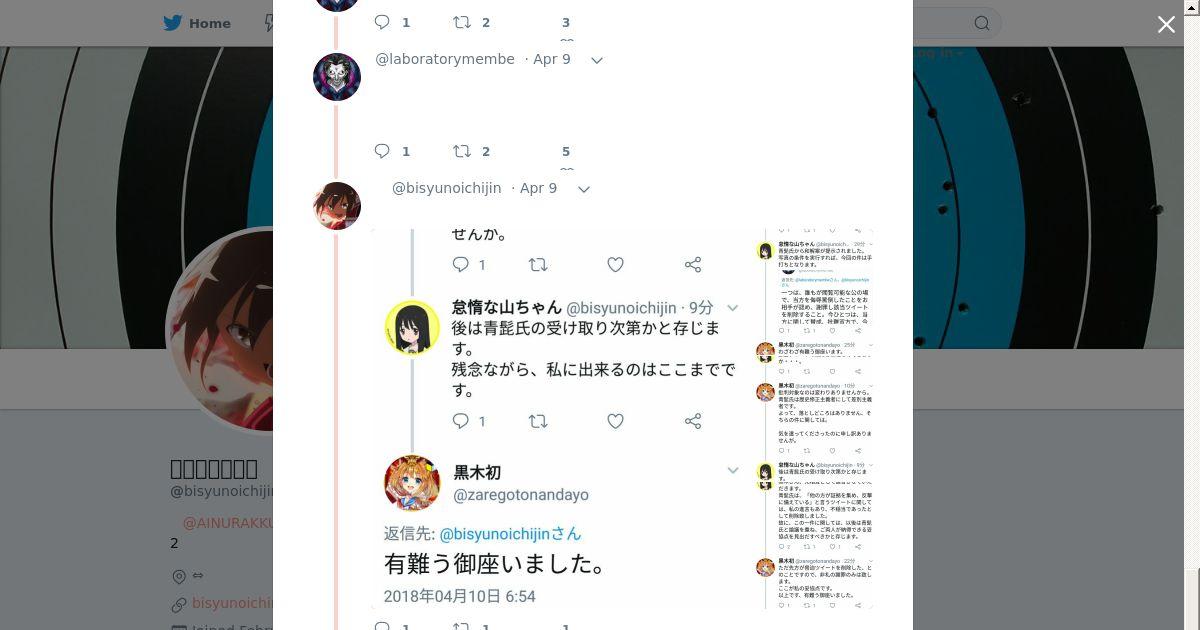Viewport: 1200px width, 630px height.
Task: Like @laboratorymembe's tweet showing 5
Action: pyautogui.click(x=565, y=152)
